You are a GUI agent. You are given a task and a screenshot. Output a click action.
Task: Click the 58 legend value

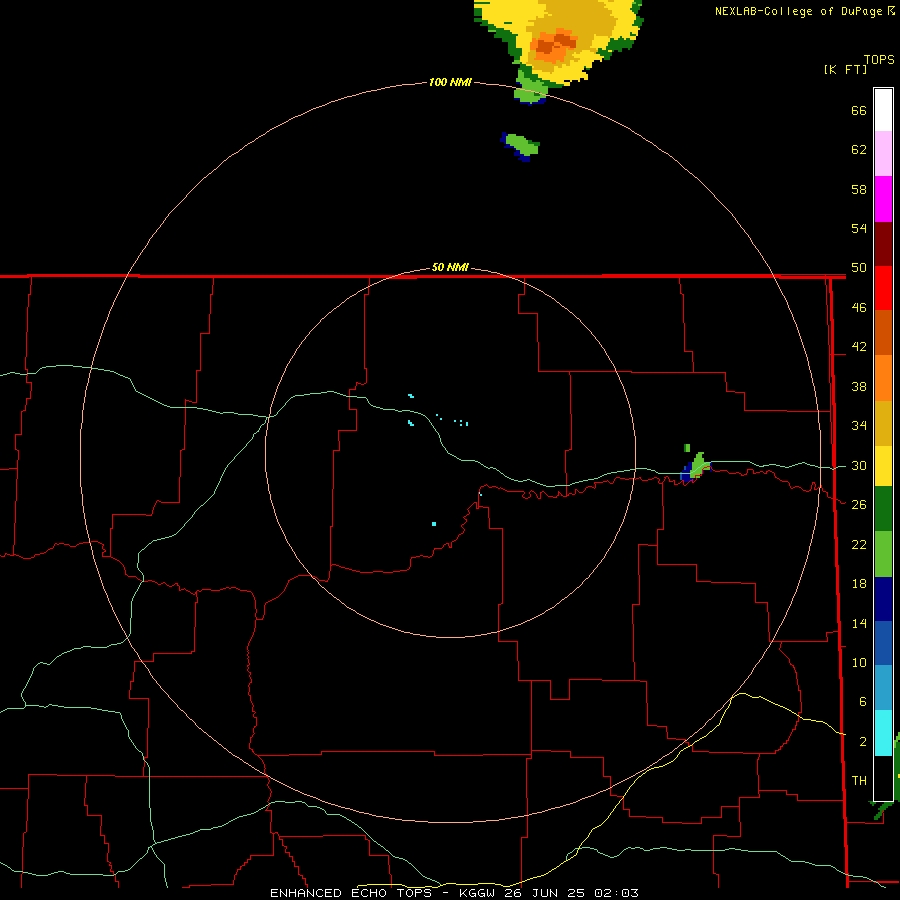859,189
